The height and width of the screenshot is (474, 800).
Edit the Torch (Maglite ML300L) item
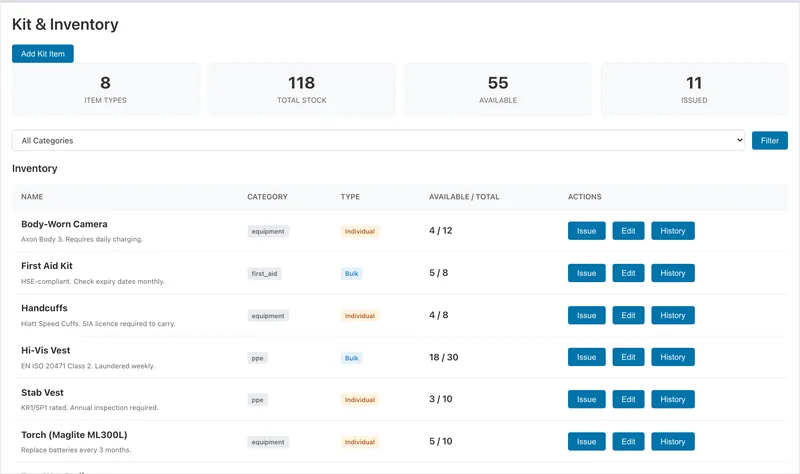[628, 441]
